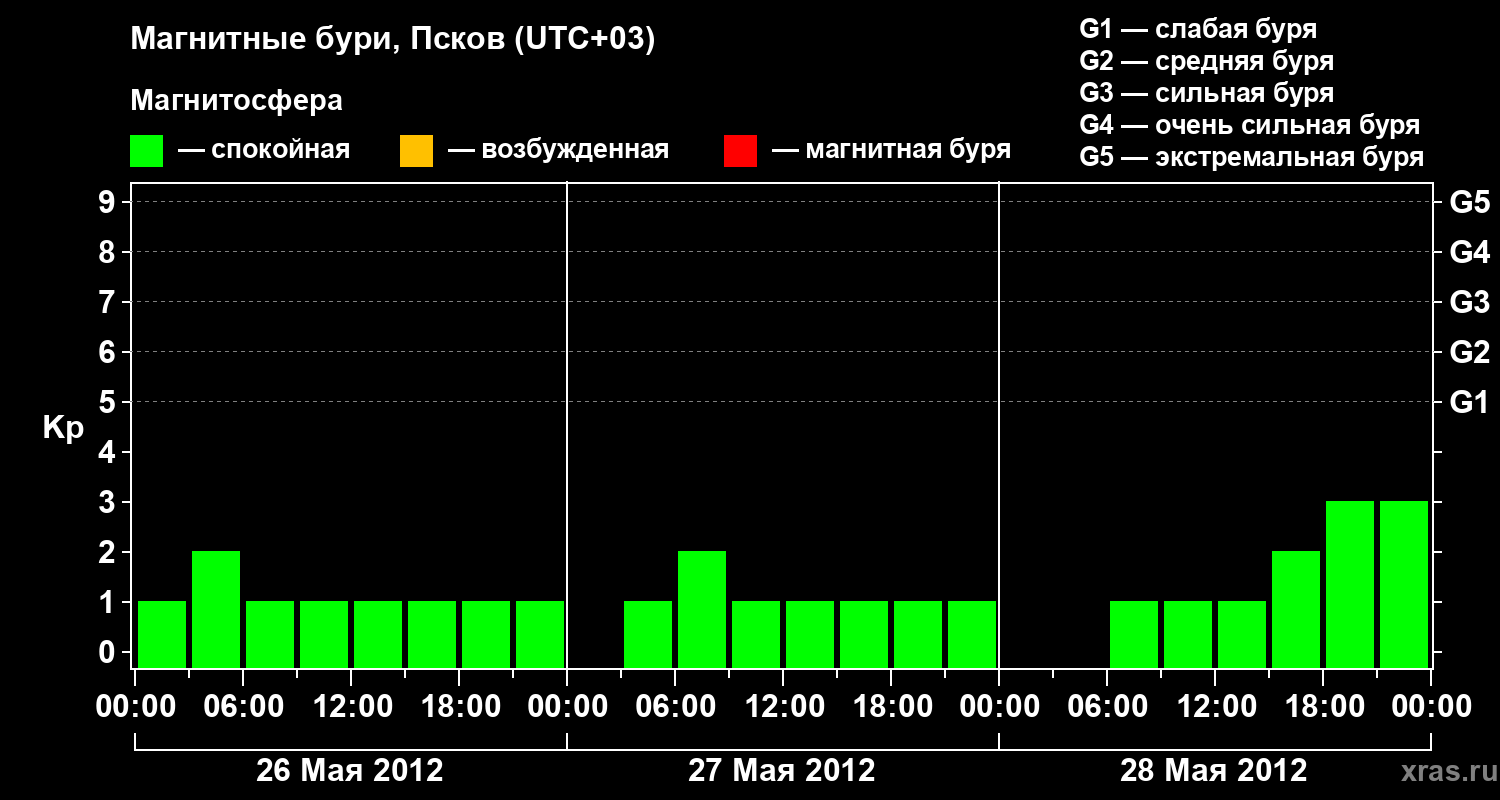
Task: Click the leftmost 00:00 time label
Action: click(135, 706)
